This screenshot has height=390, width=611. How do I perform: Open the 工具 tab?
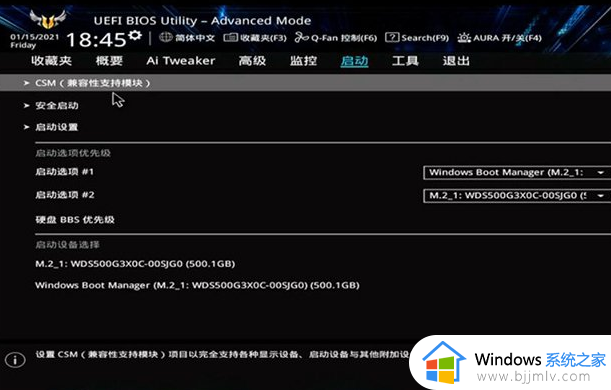pos(405,61)
